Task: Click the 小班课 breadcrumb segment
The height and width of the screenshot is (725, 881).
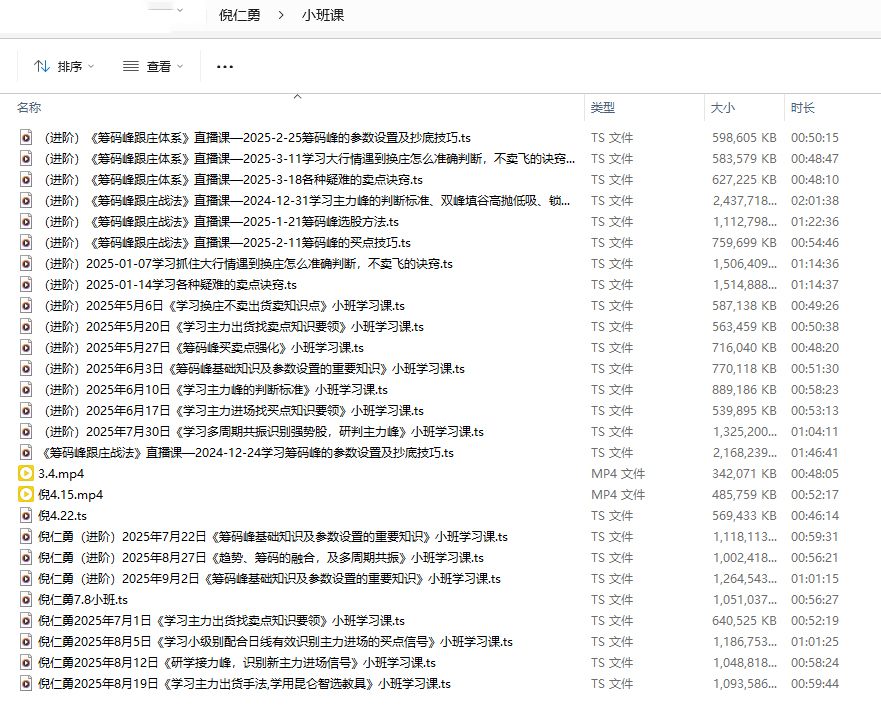Action: 323,15
